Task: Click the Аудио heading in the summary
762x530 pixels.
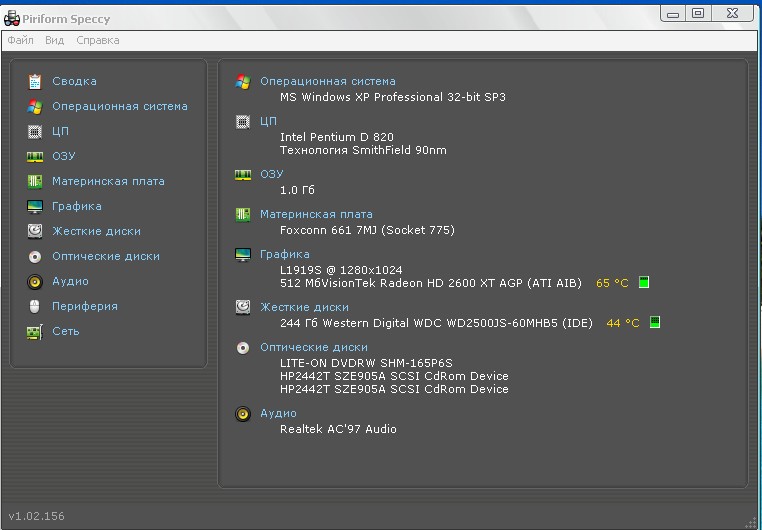Action: 278,413
